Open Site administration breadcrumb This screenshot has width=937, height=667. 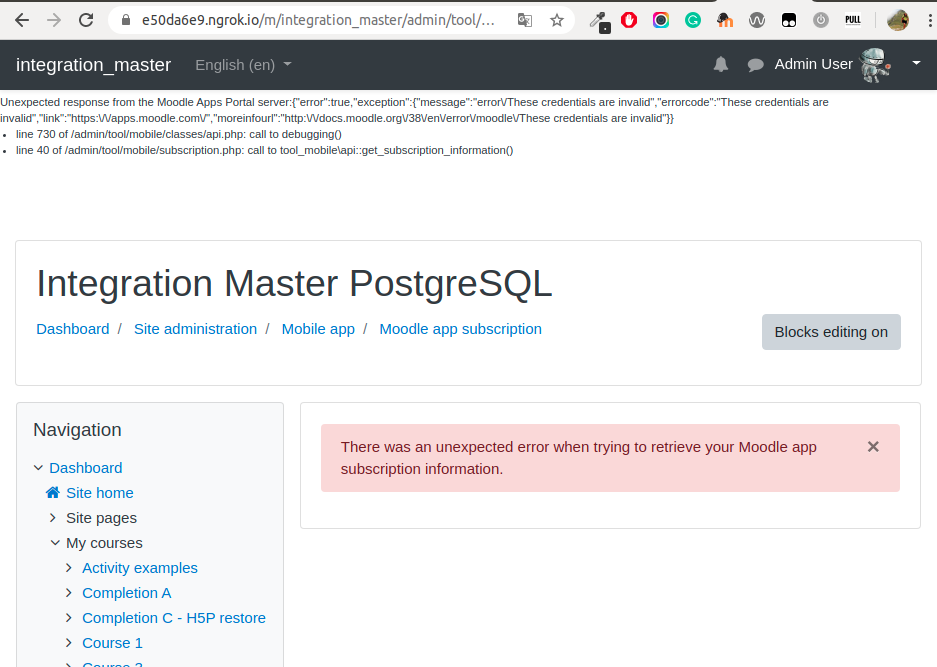[195, 329]
